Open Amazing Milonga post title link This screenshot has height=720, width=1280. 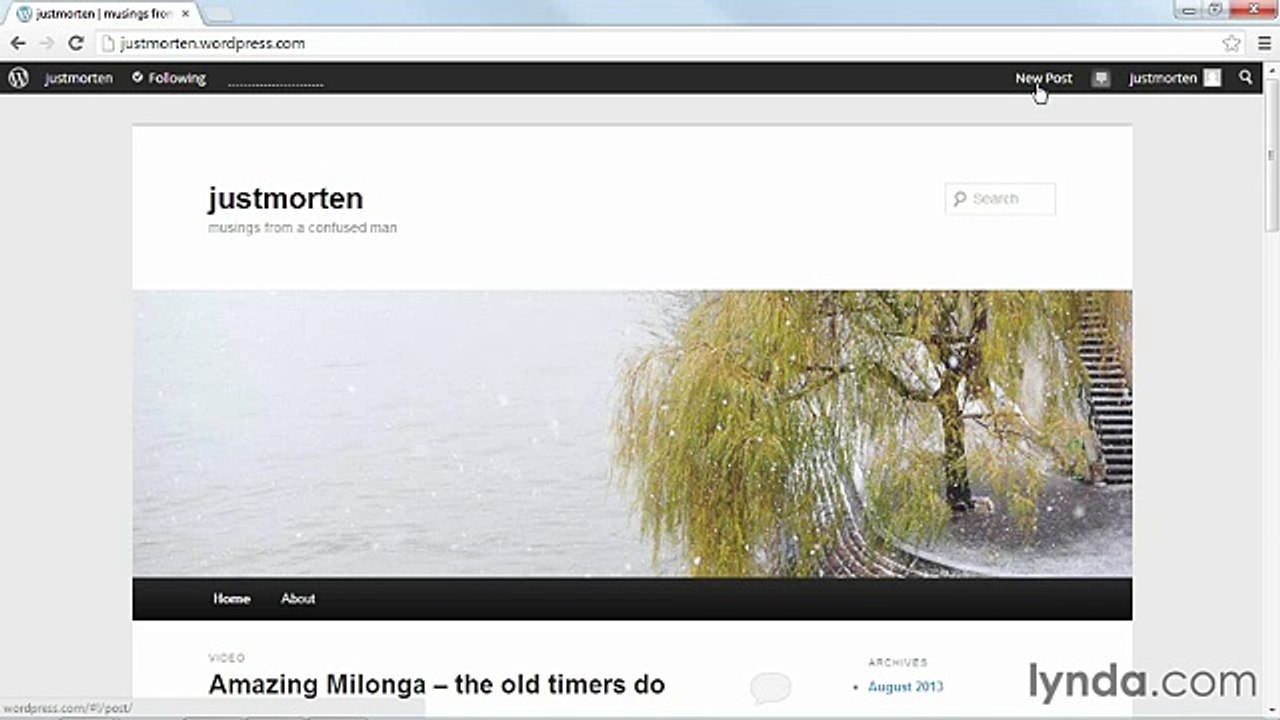[436, 685]
